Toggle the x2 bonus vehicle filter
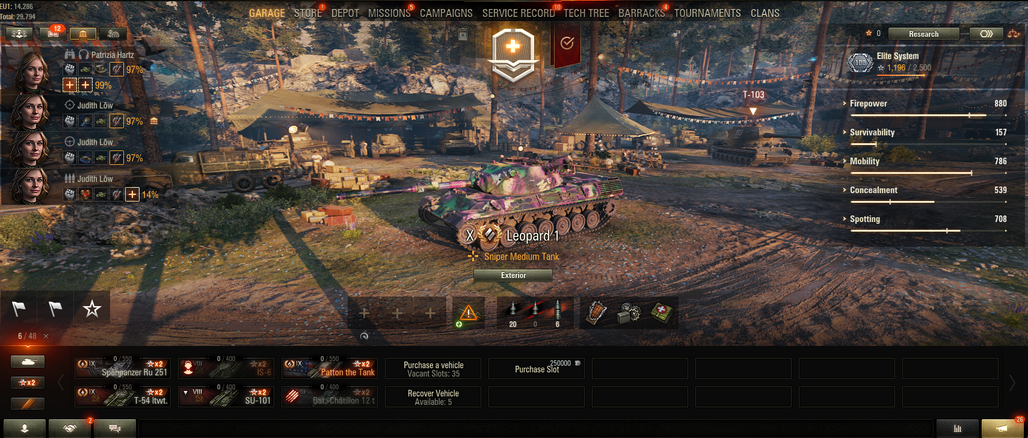This screenshot has height=438, width=1028. [28, 382]
